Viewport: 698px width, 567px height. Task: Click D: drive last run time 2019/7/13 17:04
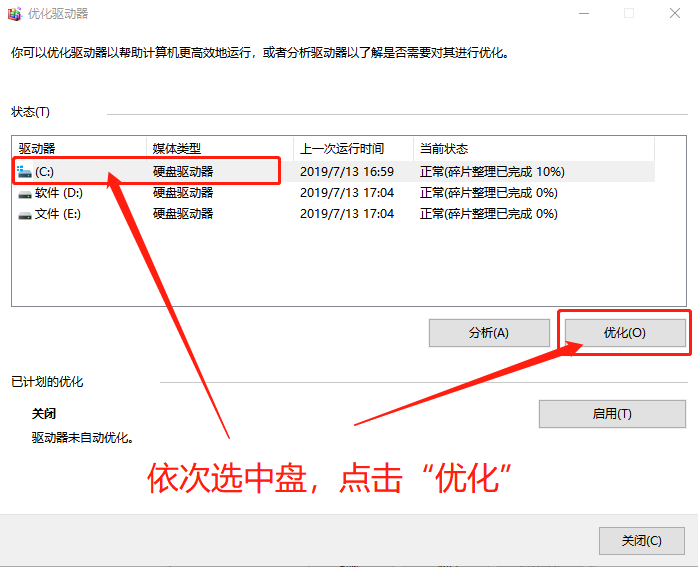coord(347,193)
